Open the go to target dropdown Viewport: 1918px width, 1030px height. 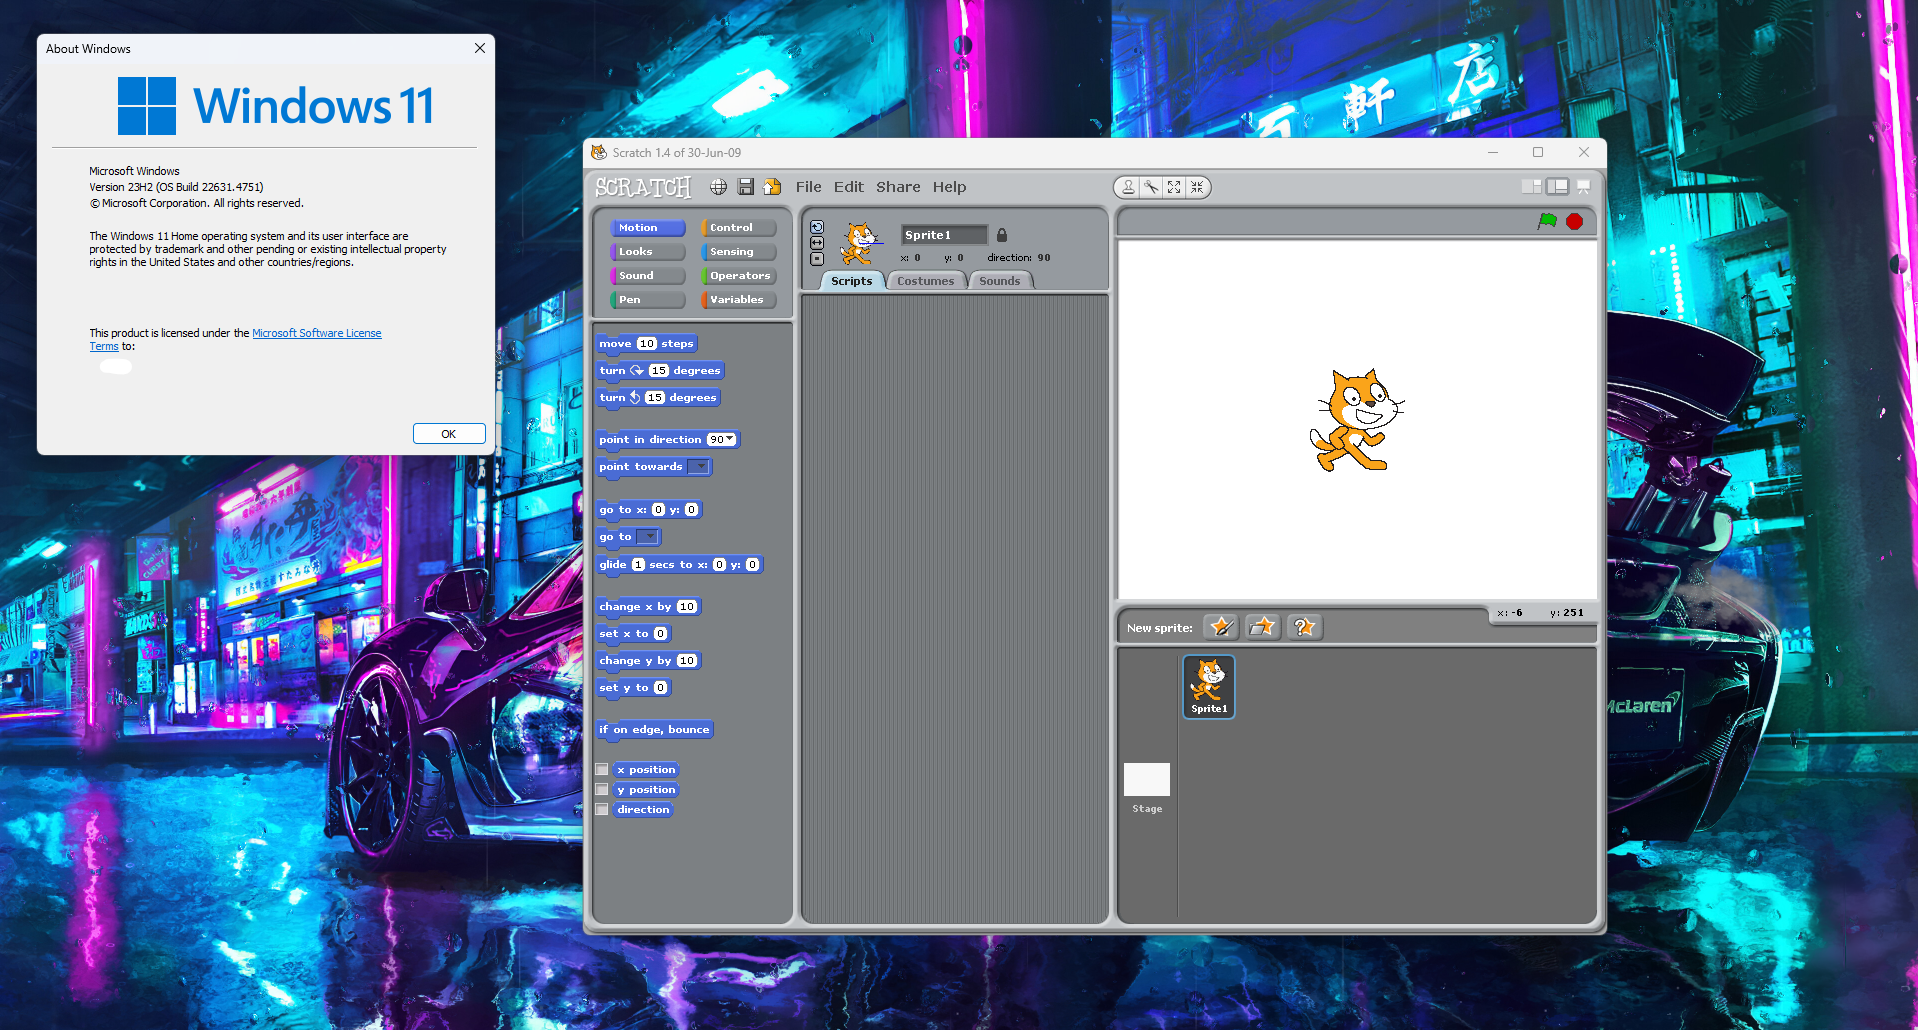[648, 537]
